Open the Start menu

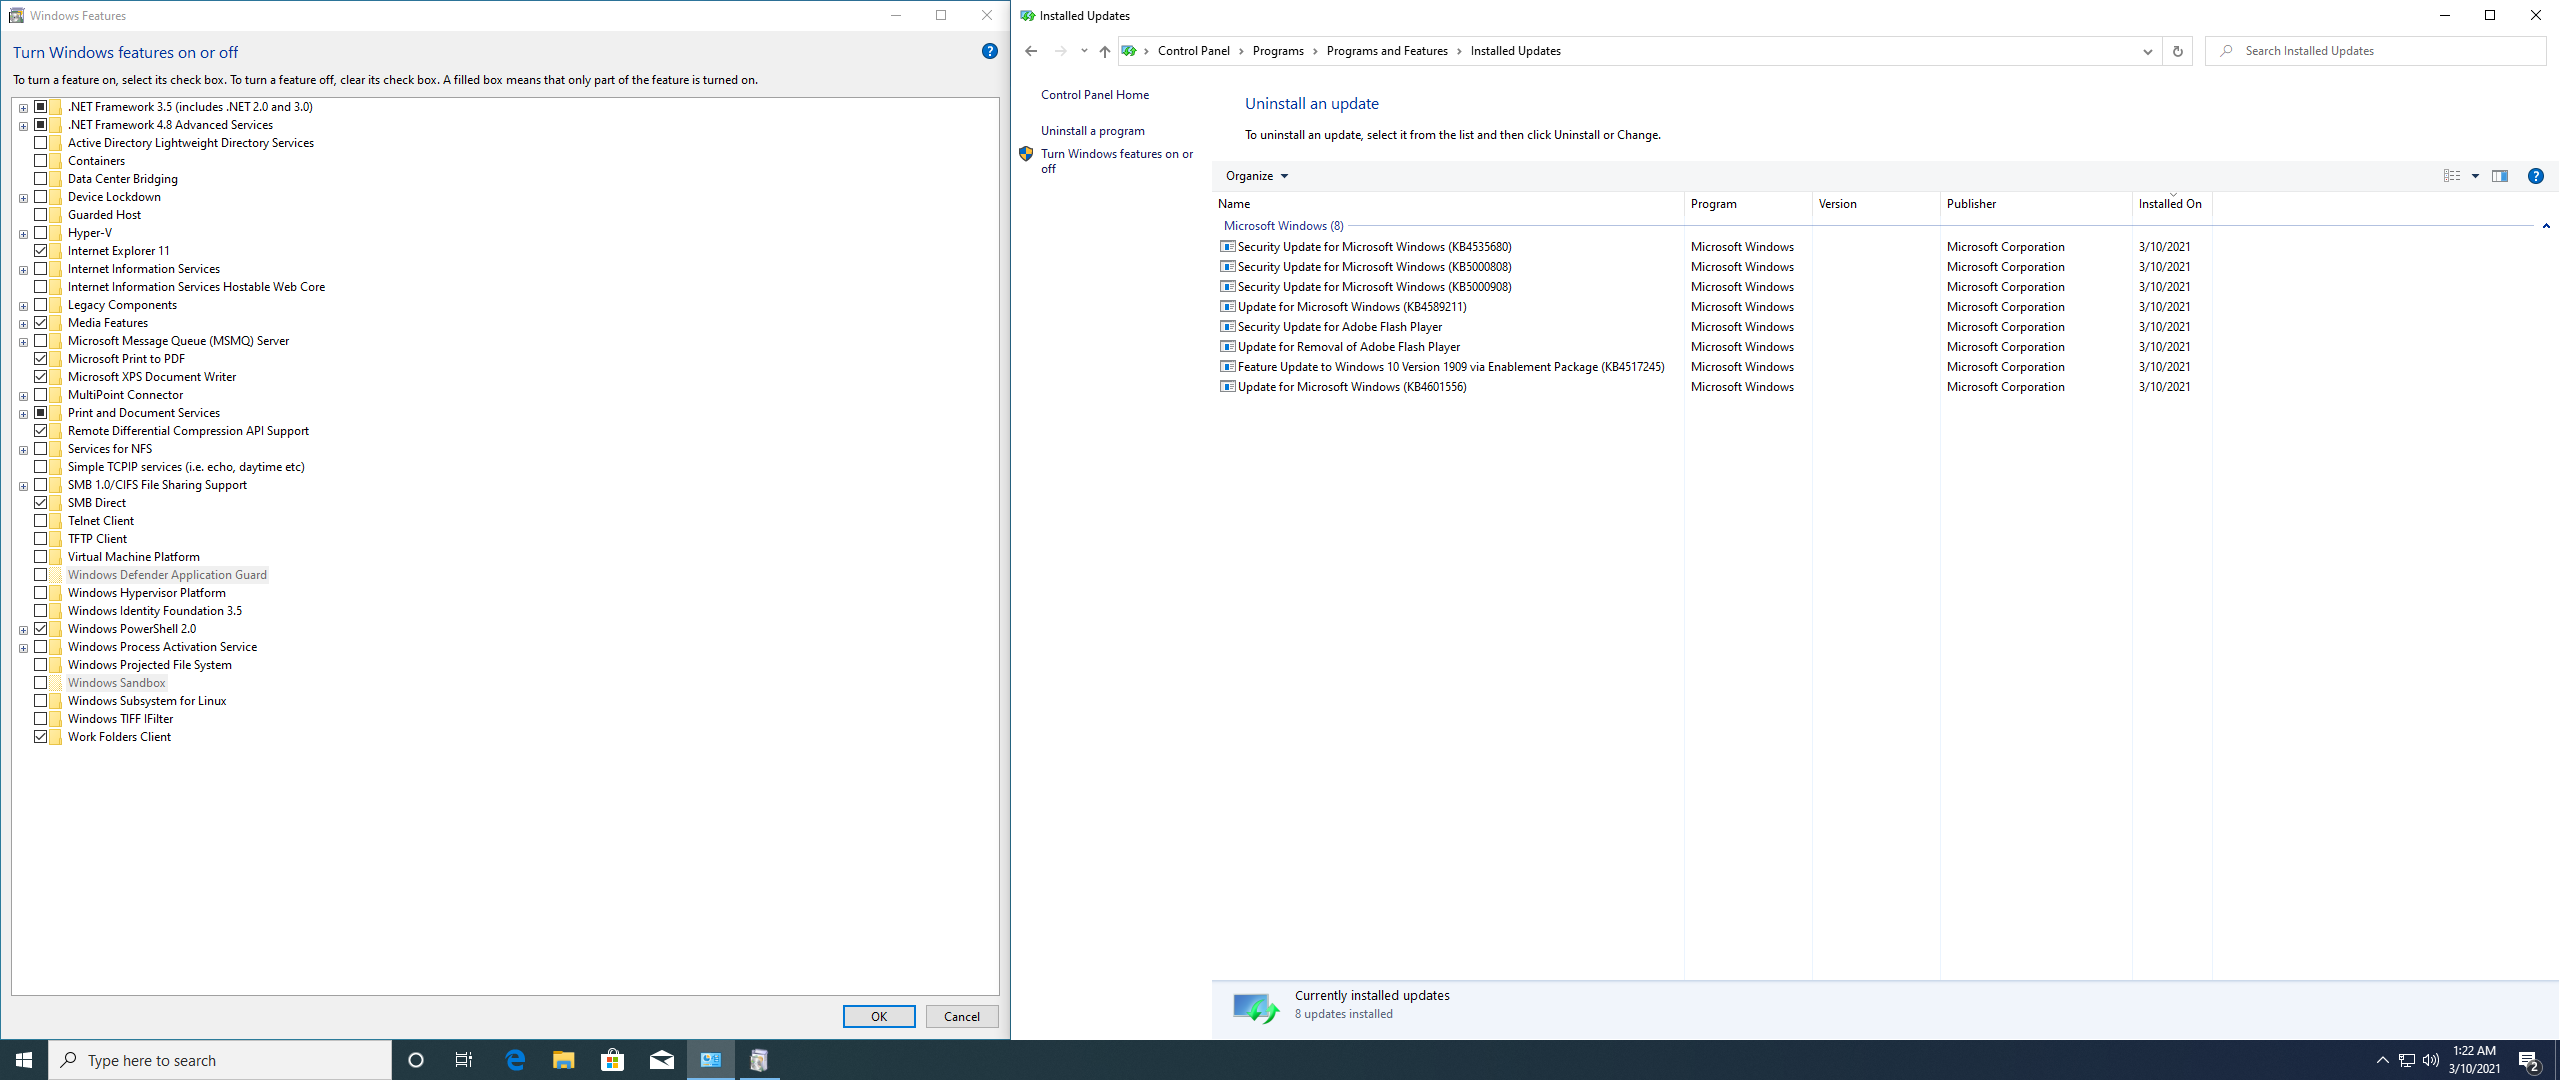[24, 1060]
